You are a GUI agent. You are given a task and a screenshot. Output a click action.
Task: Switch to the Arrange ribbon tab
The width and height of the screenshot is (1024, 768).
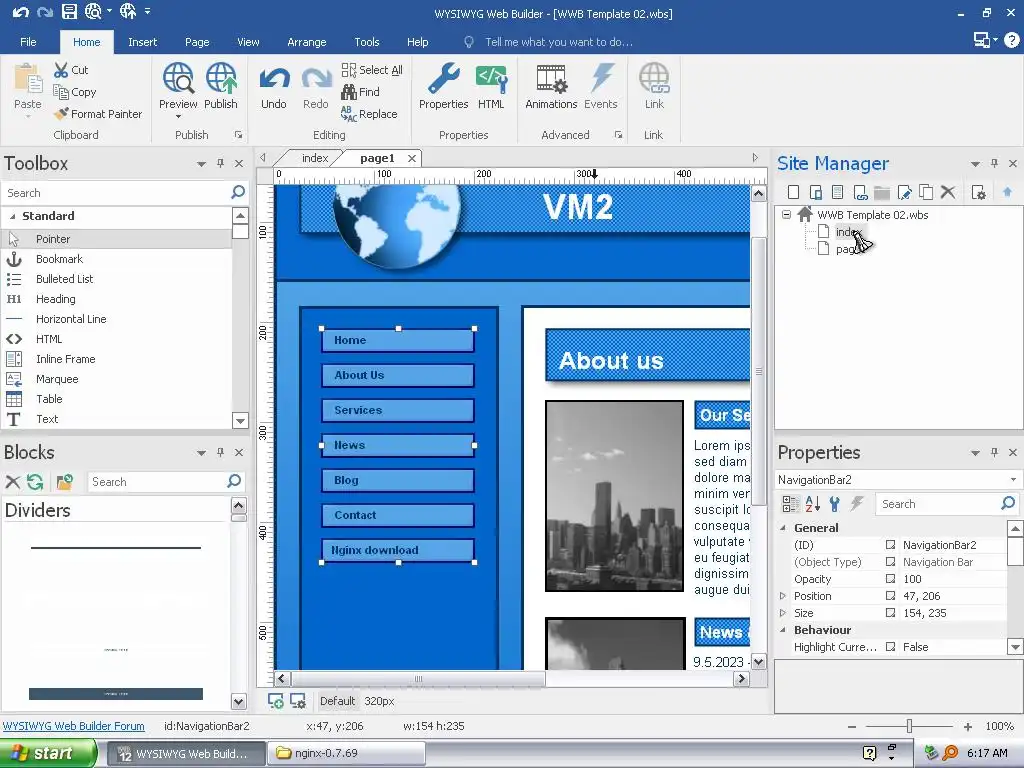coord(306,42)
